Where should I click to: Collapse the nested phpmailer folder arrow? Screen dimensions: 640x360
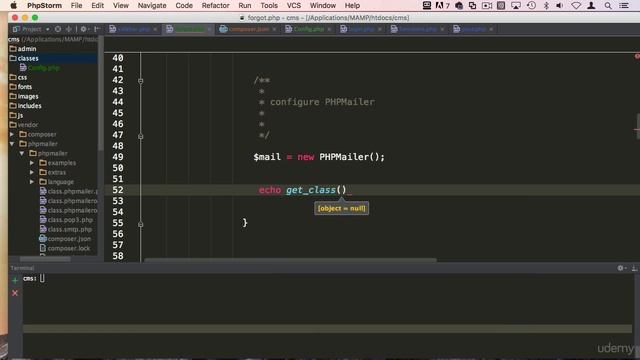[22, 153]
